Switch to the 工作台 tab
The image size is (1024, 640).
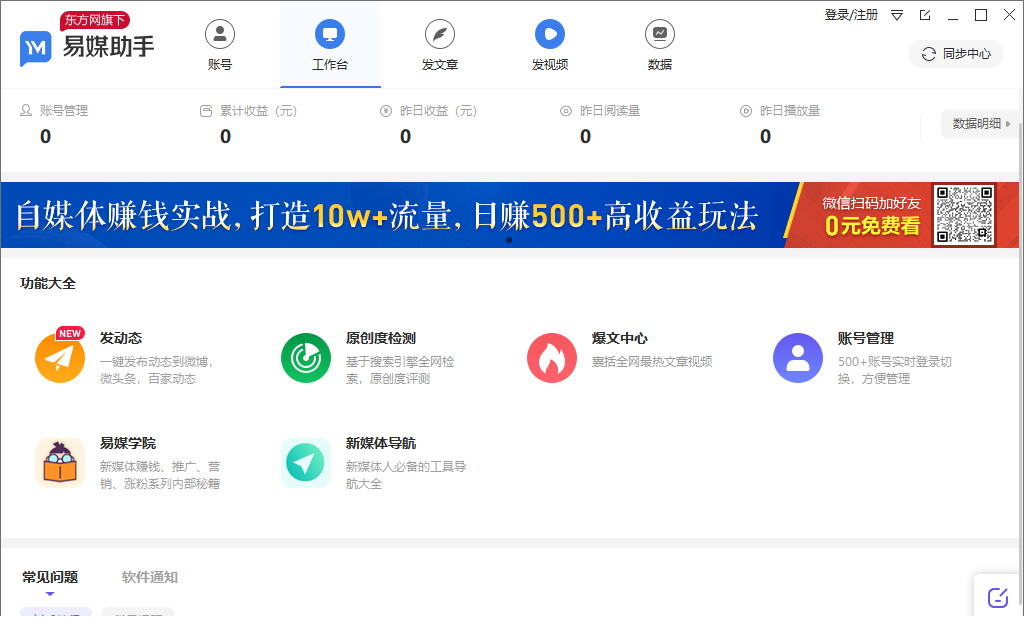click(330, 36)
